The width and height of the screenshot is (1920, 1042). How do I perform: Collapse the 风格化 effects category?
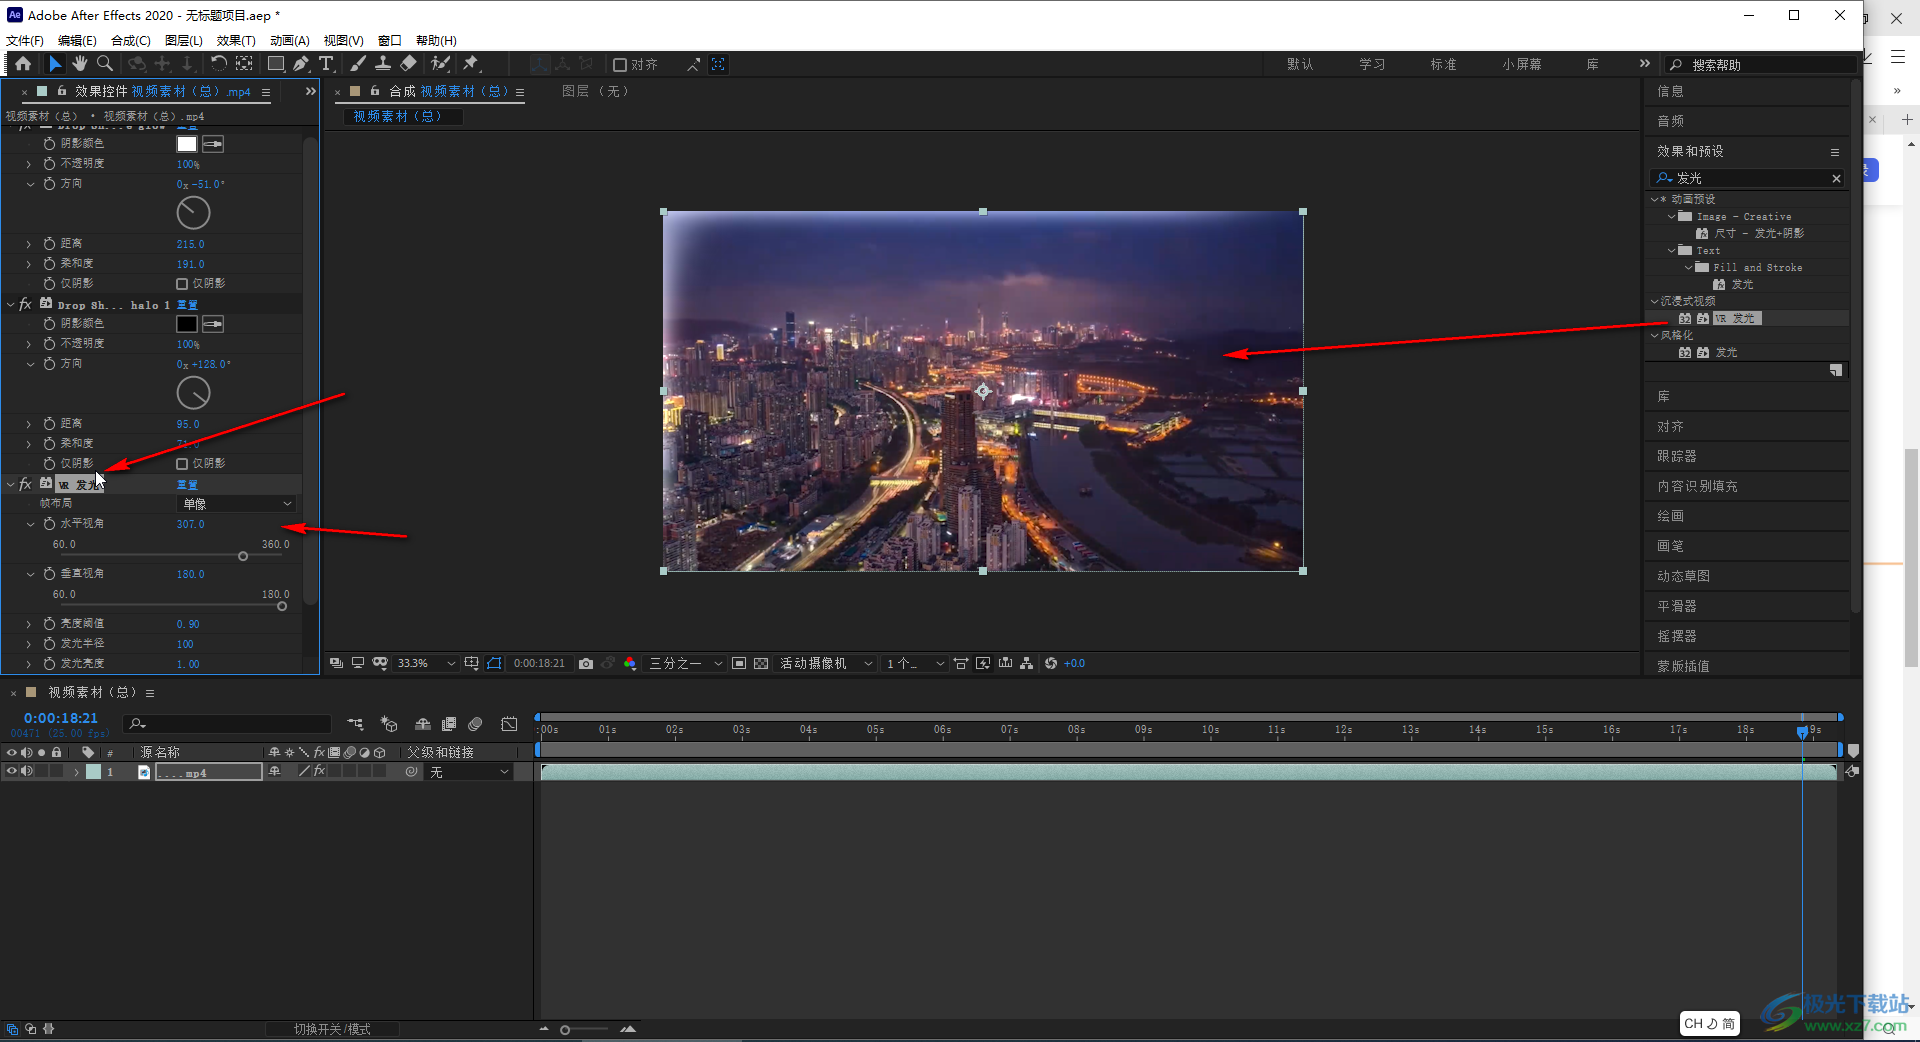point(1654,335)
